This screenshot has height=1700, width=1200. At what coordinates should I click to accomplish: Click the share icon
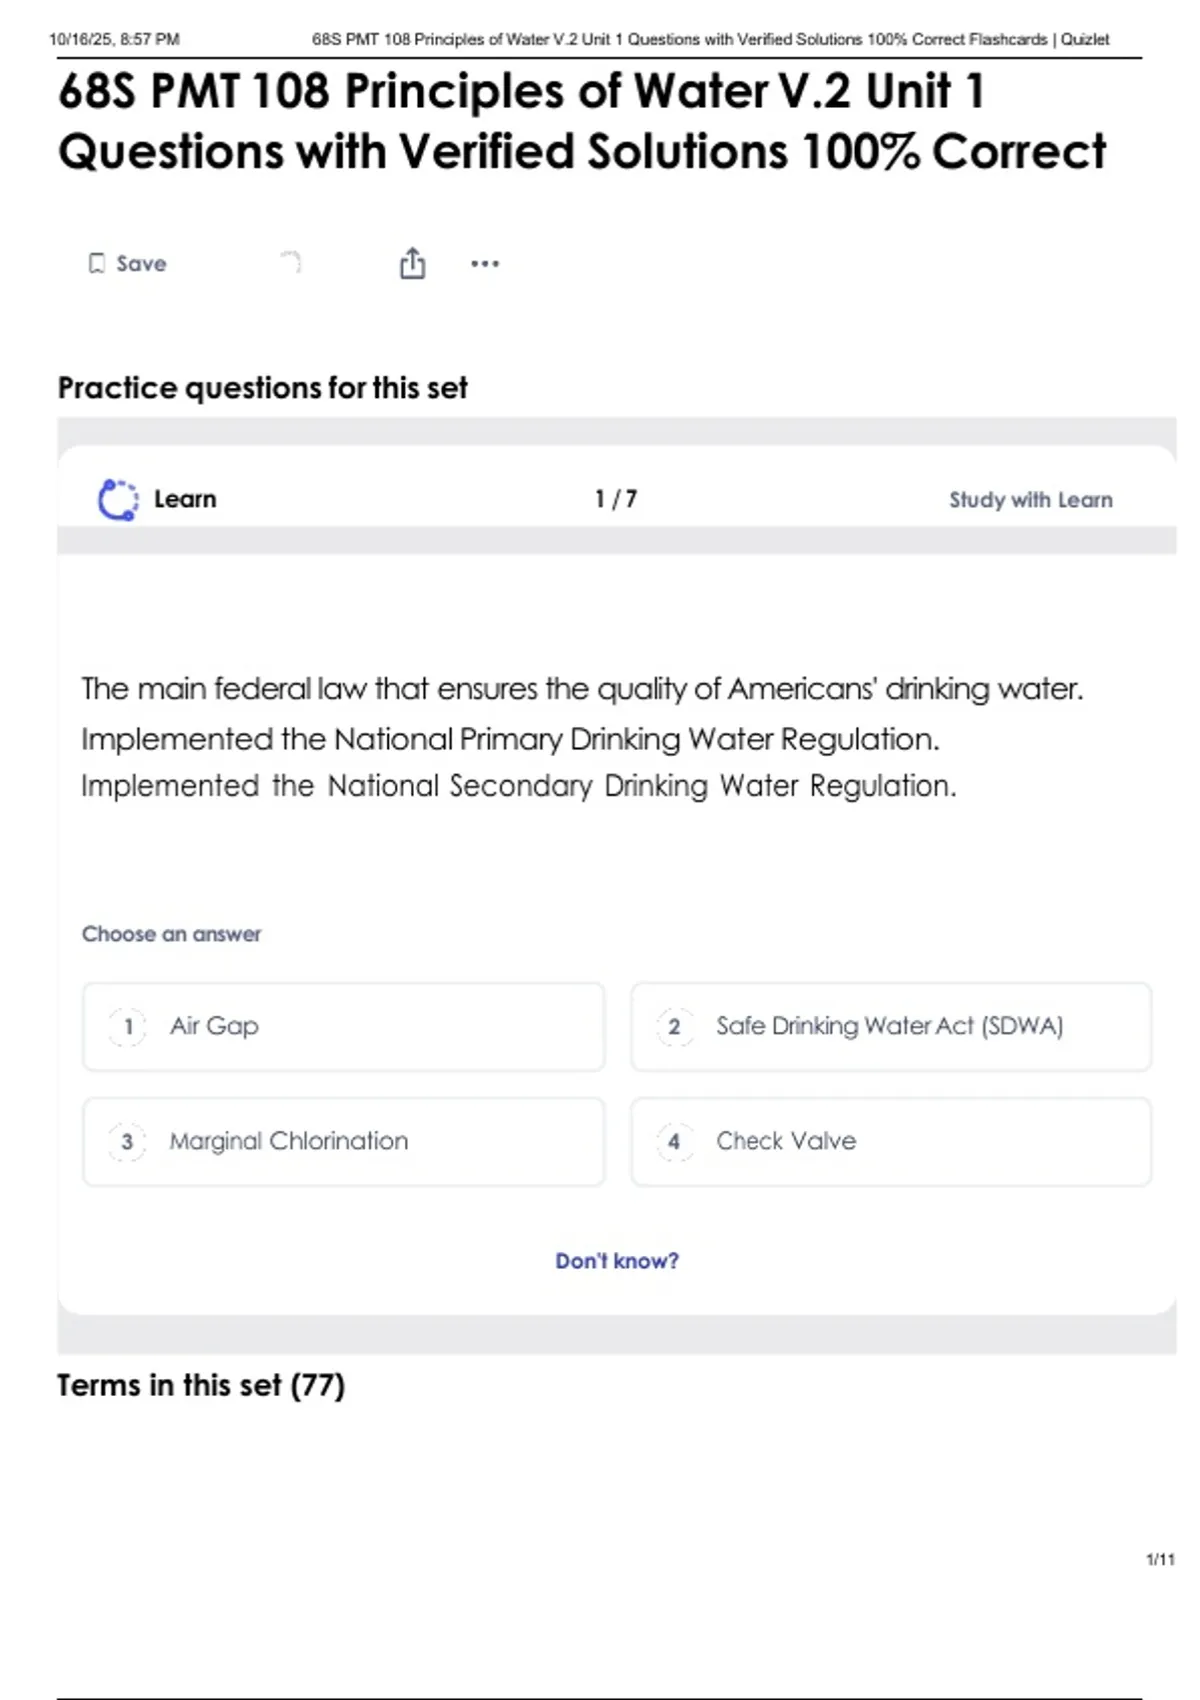412,264
